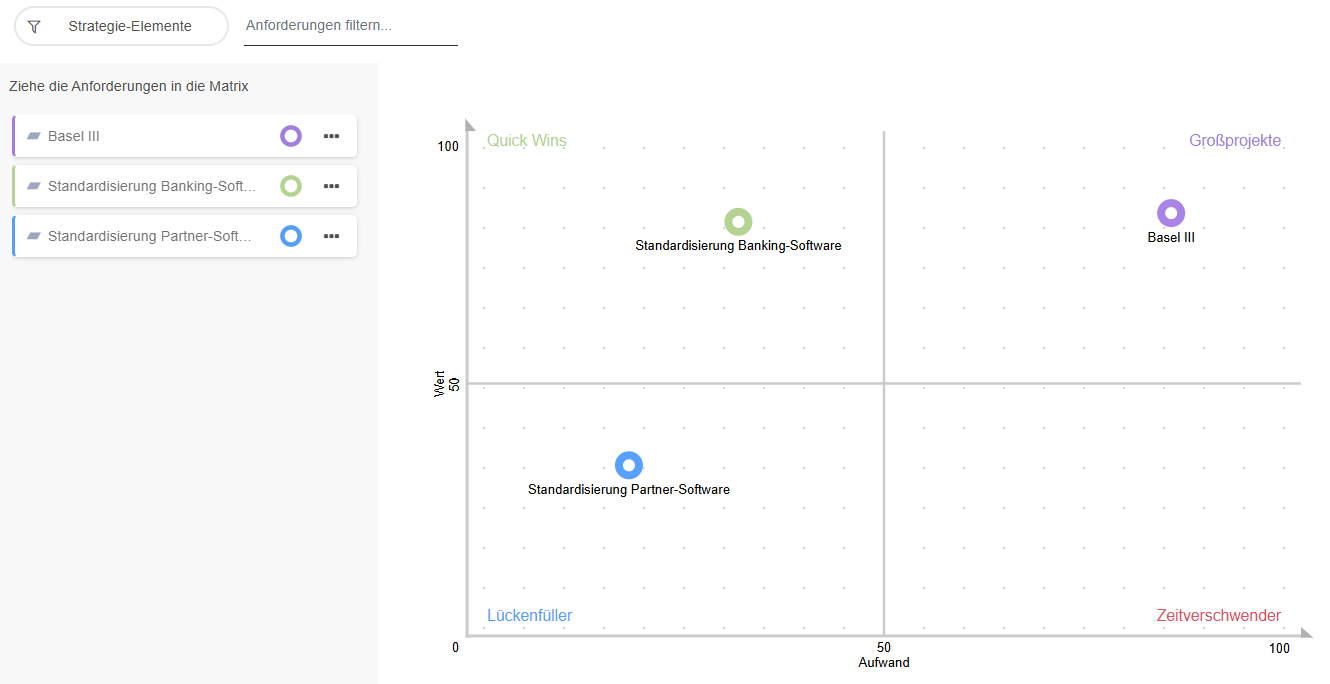
Task: Click the Standardisierung Partner-Software list item icon
Action: pyautogui.click(x=34, y=236)
